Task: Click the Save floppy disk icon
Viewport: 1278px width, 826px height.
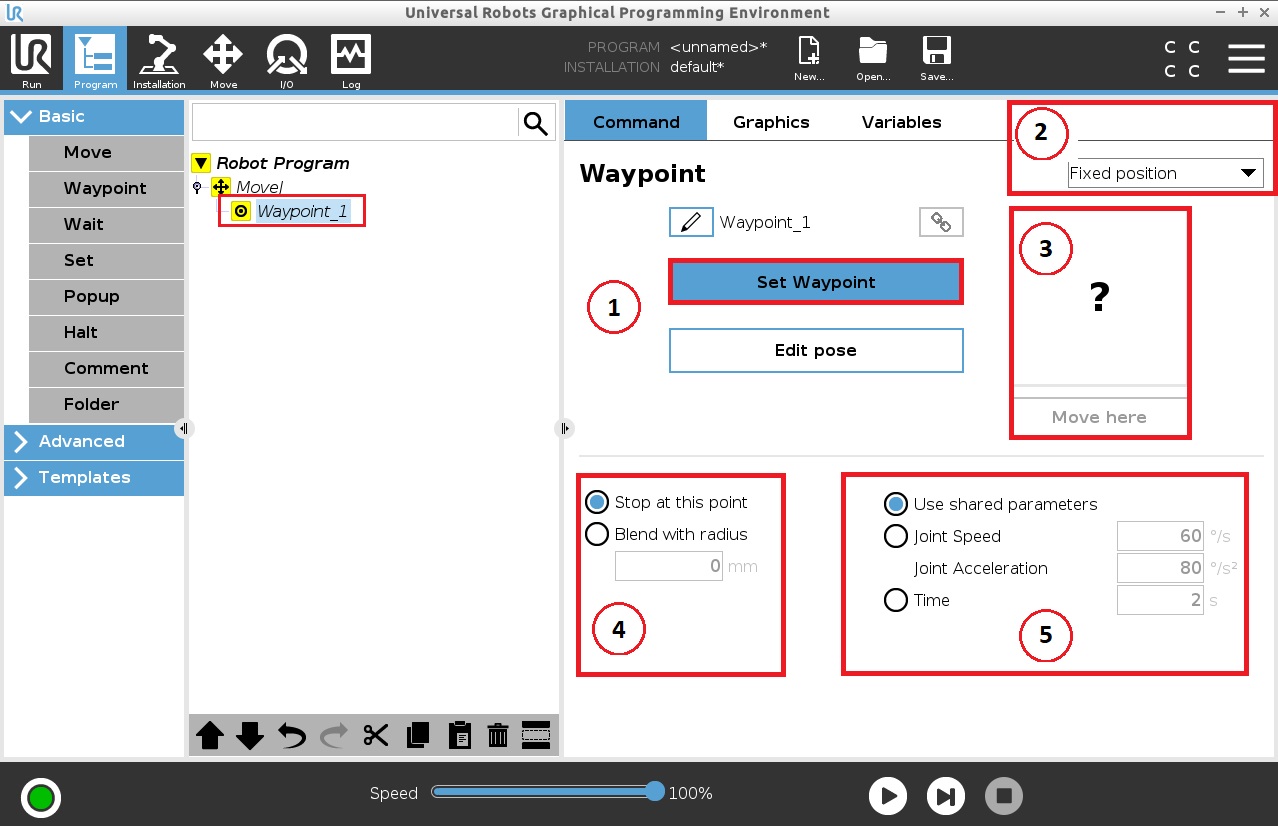Action: tap(937, 58)
